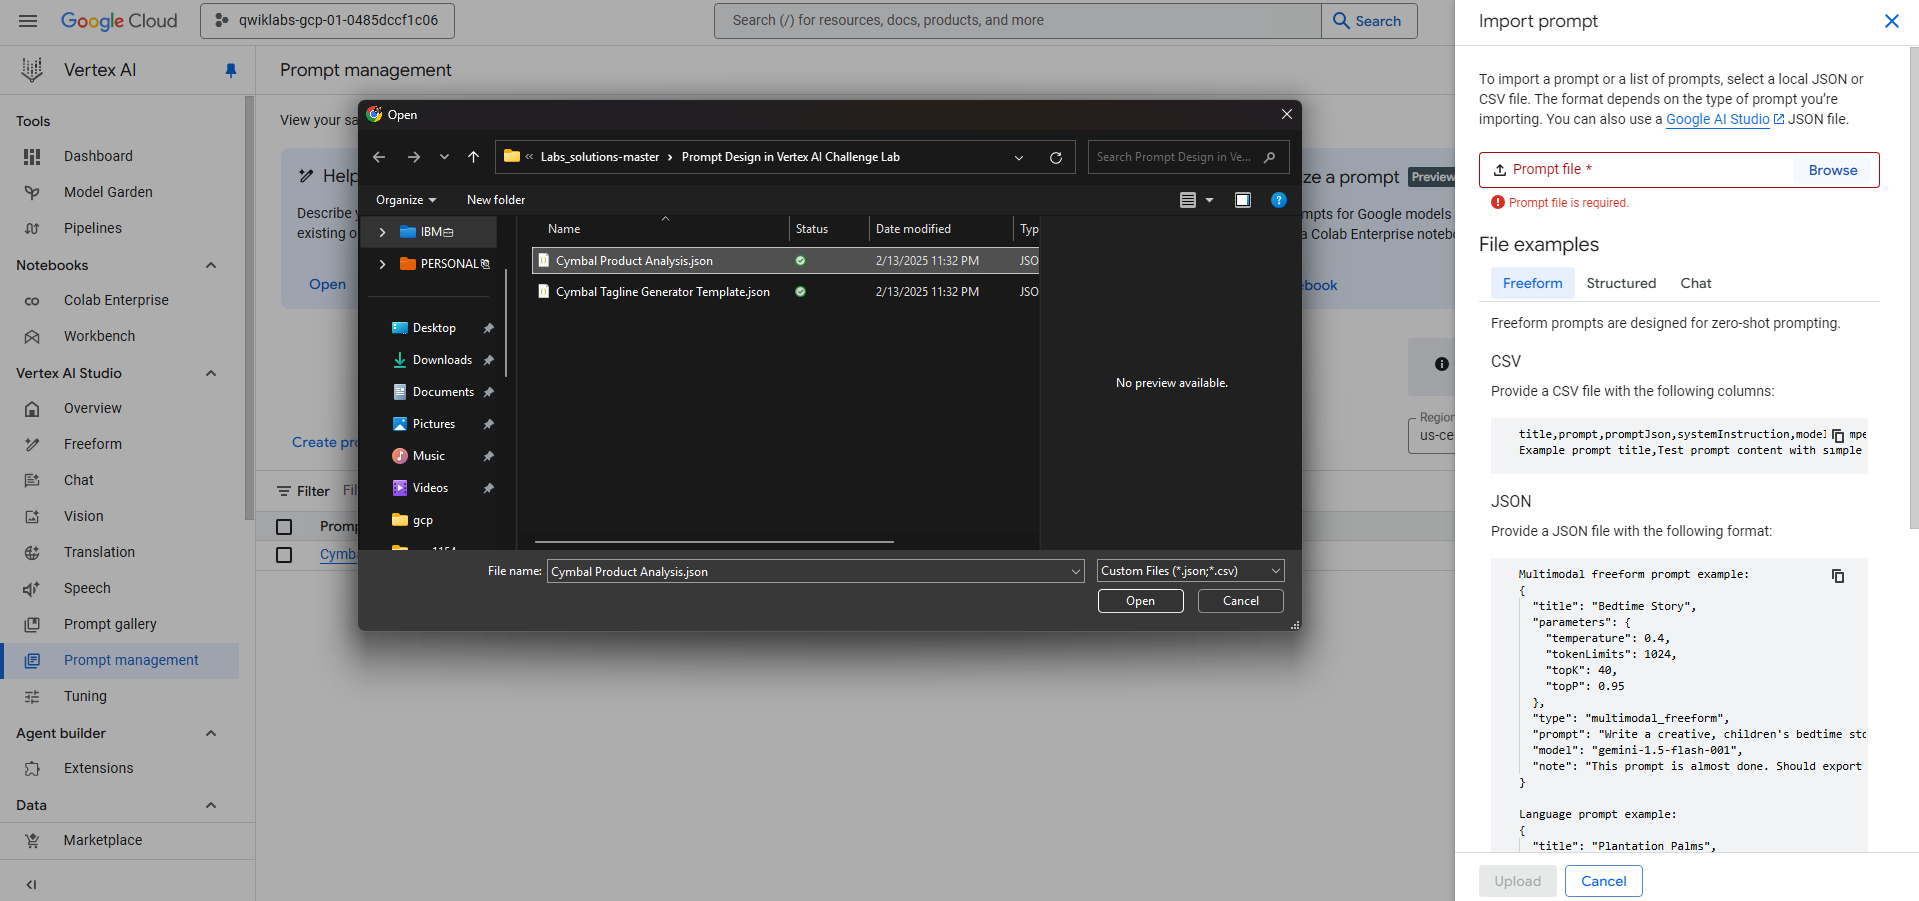Switch to the Freeform file examples tab

click(x=1532, y=283)
